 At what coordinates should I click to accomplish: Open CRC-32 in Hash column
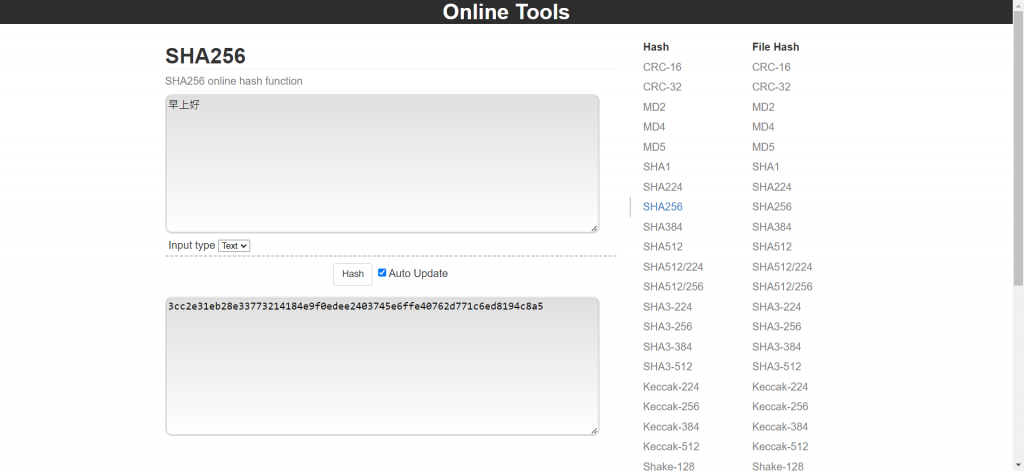point(662,87)
